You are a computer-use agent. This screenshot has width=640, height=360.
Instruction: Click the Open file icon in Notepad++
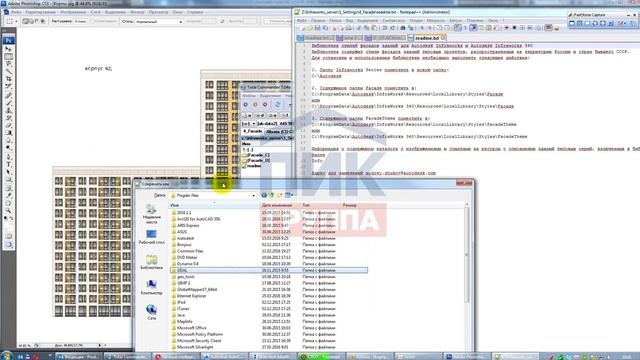pos(310,28)
